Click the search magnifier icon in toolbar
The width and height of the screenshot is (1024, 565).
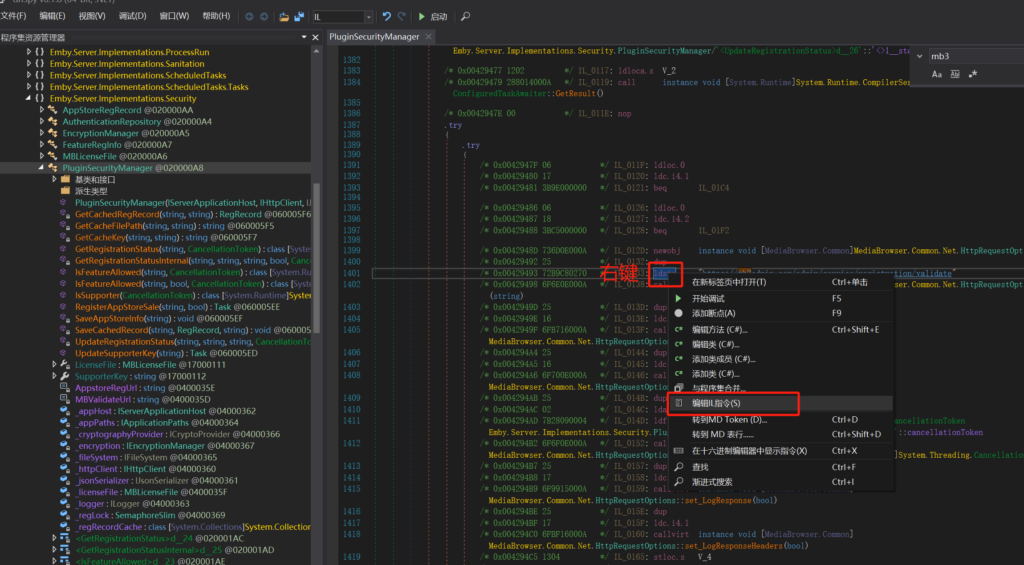point(466,16)
